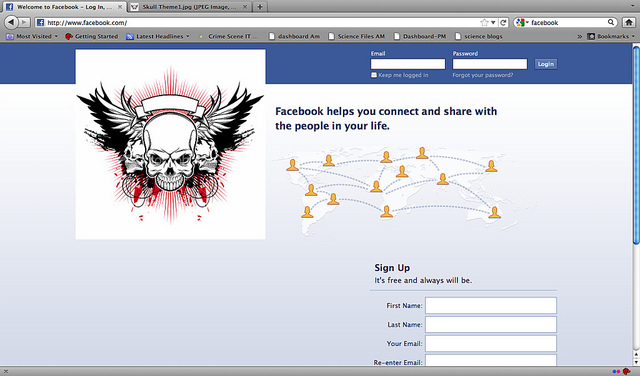Open the Getting Started bookmark

[x=92, y=36]
